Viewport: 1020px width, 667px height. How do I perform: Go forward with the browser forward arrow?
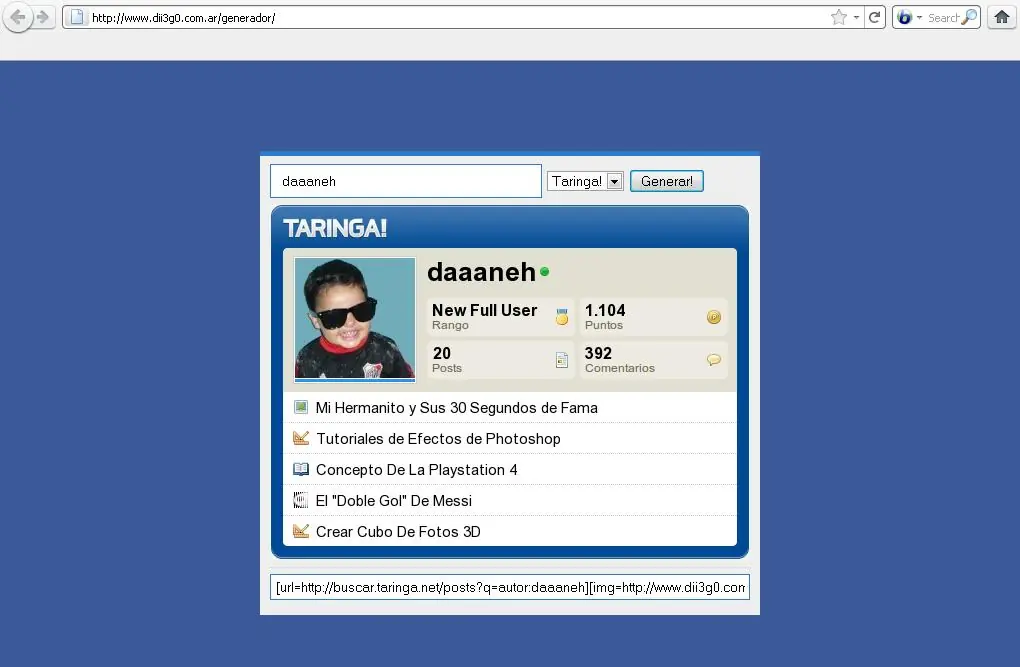[x=43, y=17]
